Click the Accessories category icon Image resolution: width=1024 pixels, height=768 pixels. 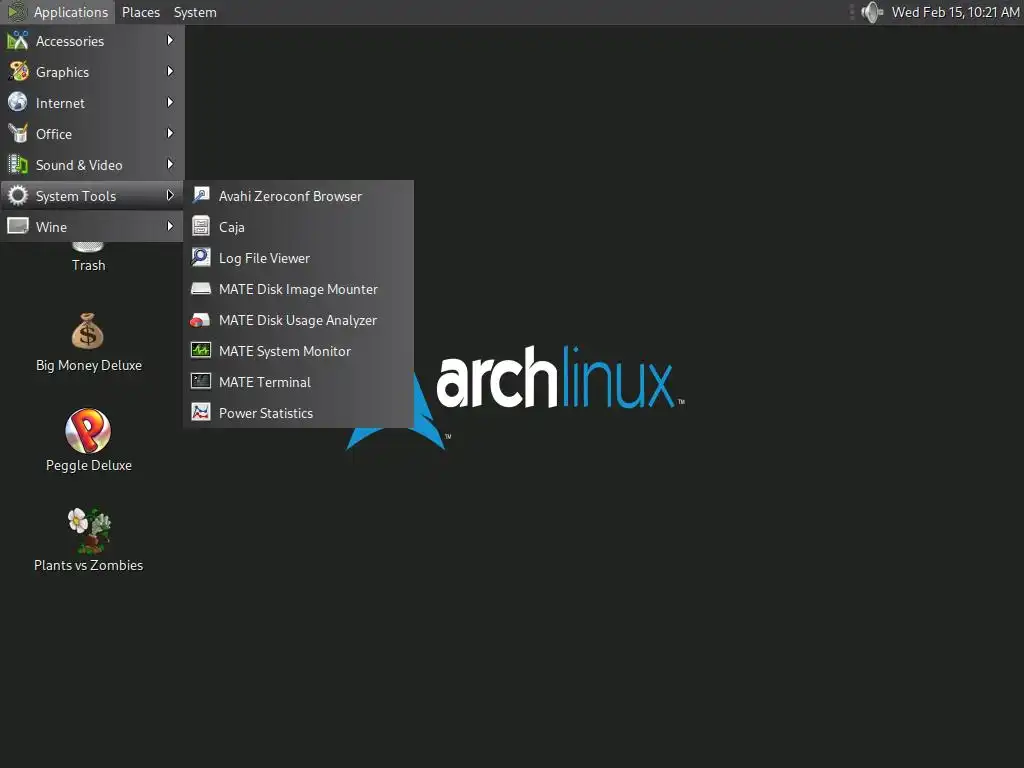18,40
